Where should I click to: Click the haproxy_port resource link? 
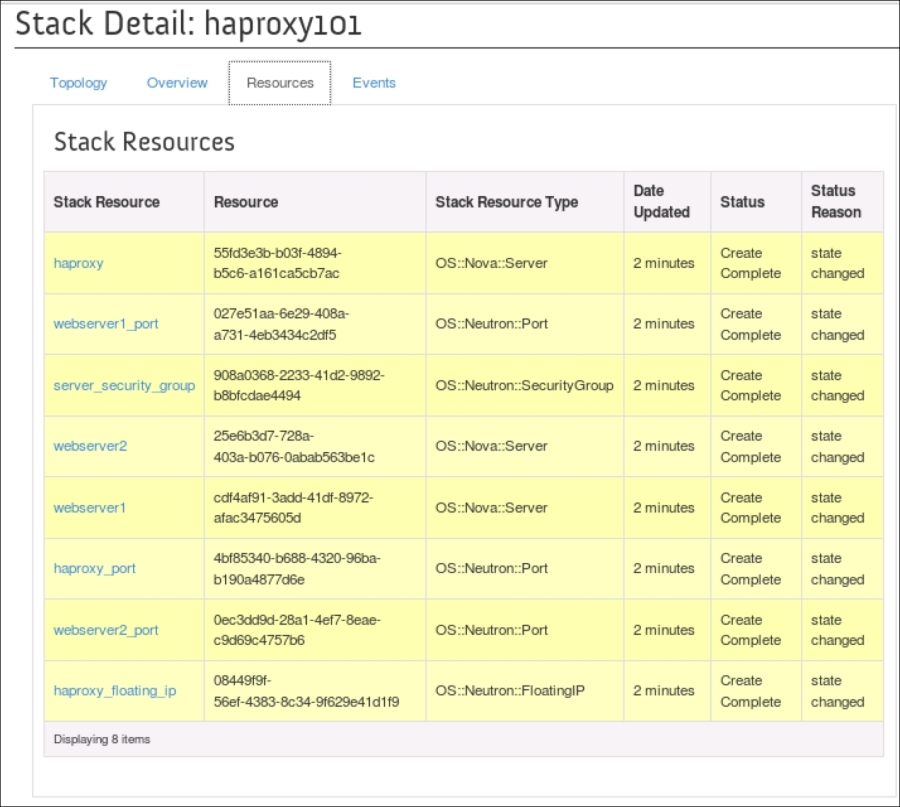pos(94,568)
